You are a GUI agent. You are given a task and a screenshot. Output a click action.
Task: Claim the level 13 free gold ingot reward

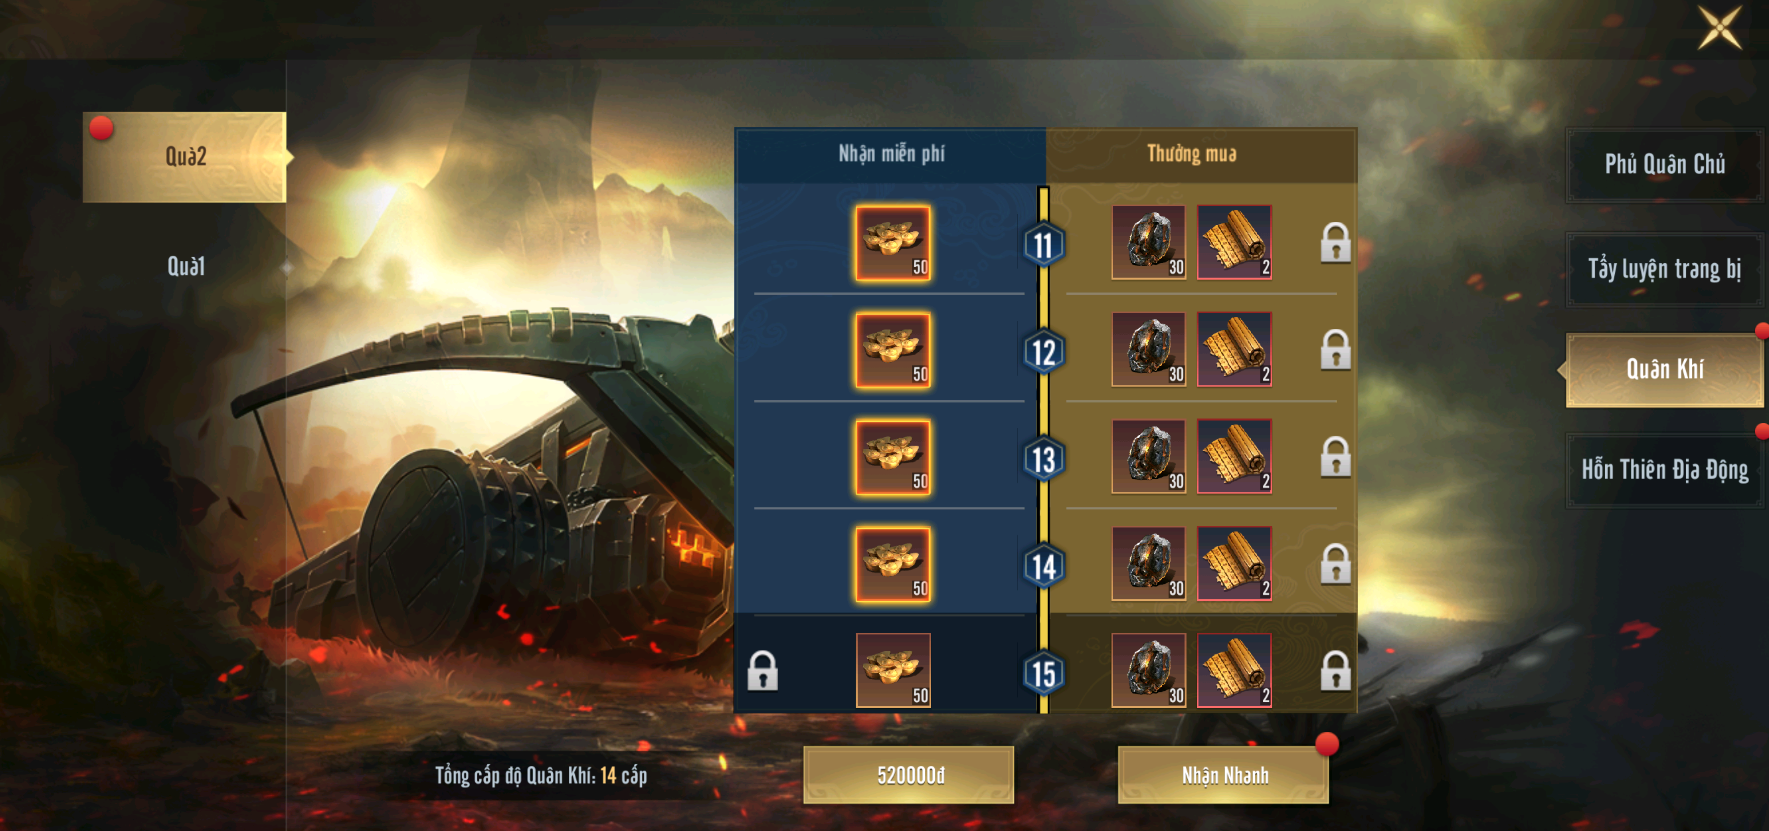[893, 457]
